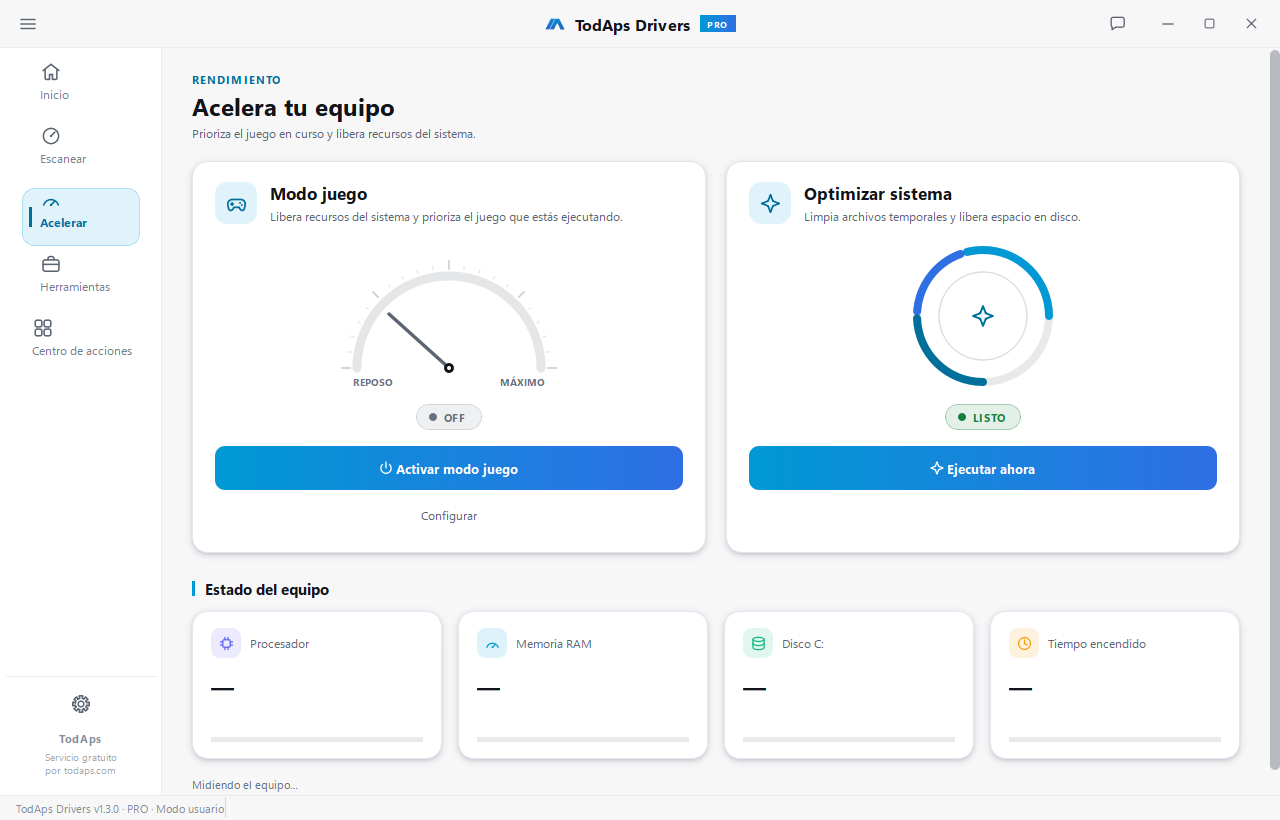Click Ejecutar ahora button
Image resolution: width=1280 pixels, height=820 pixels.
(x=983, y=468)
